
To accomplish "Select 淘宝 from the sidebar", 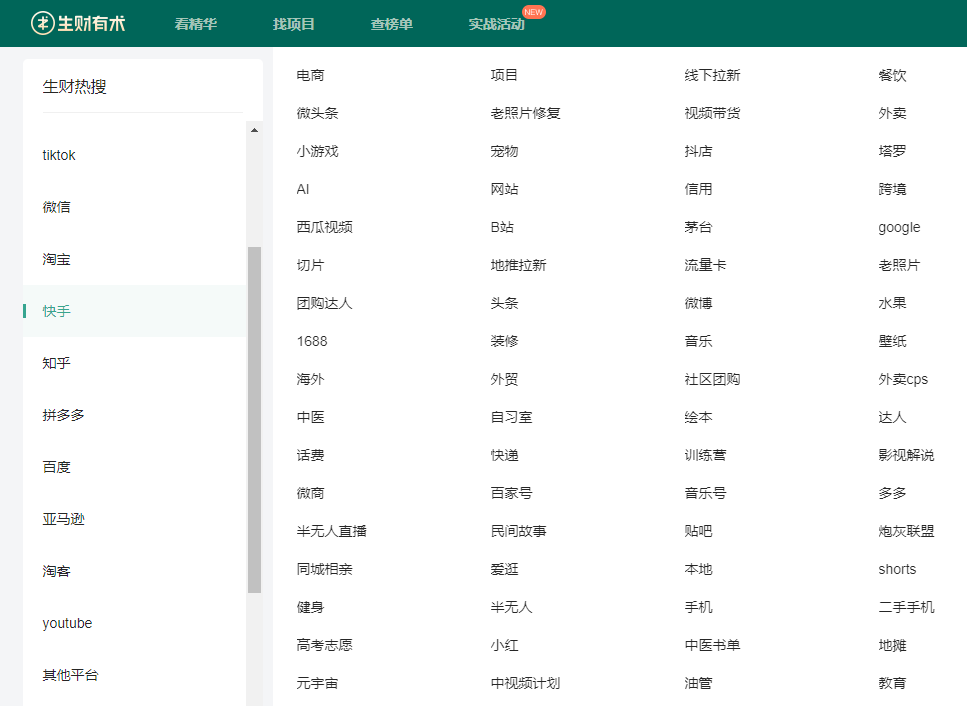I will 56,260.
